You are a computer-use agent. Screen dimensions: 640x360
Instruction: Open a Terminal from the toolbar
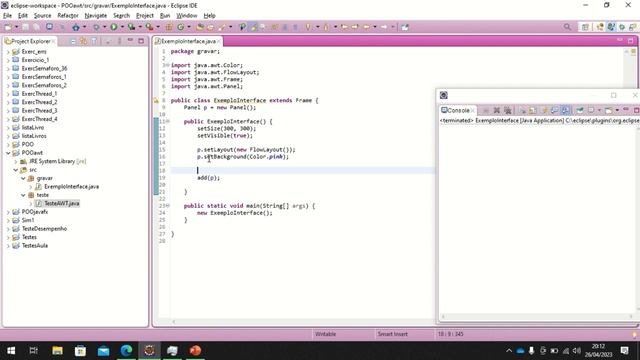pos(49,27)
